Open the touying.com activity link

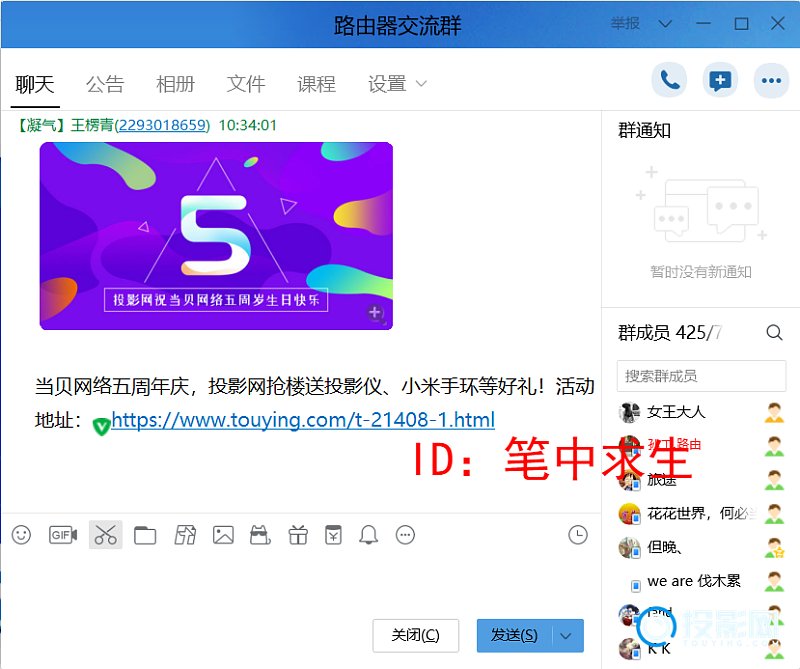[x=303, y=420]
